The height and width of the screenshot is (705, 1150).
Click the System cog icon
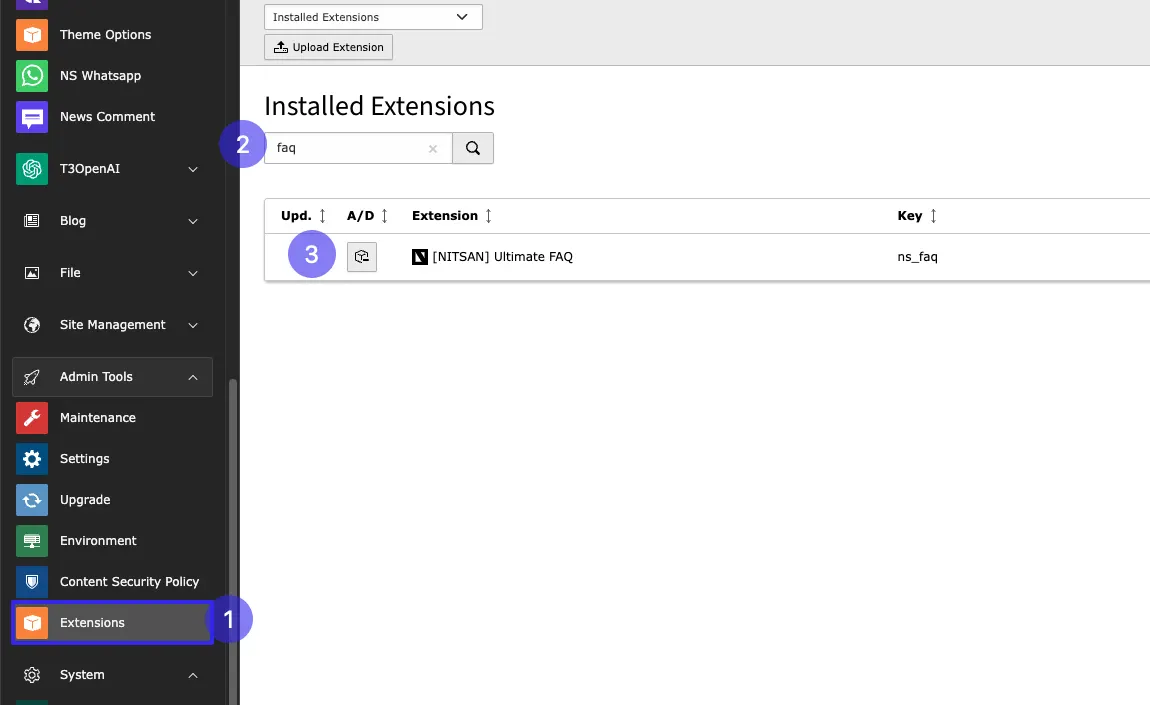tap(32, 675)
